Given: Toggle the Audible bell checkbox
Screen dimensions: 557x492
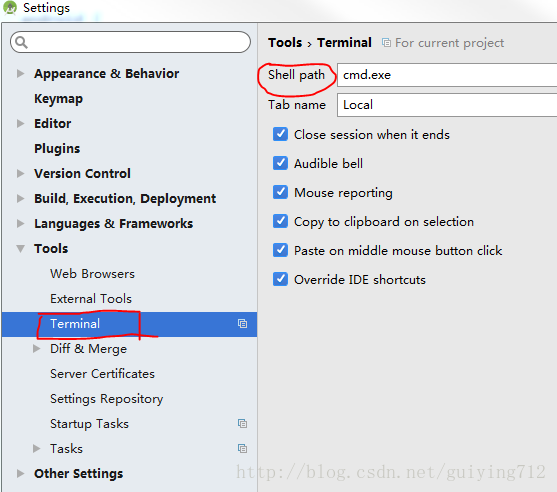Looking at the screenshot, I should click(280, 163).
